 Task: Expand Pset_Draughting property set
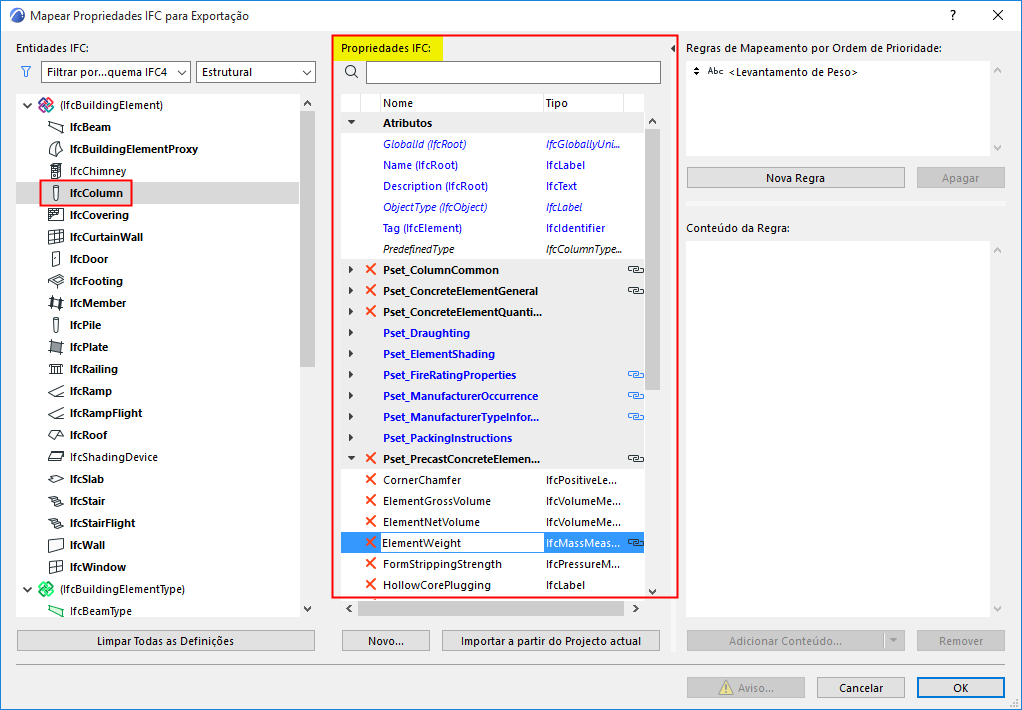[351, 333]
